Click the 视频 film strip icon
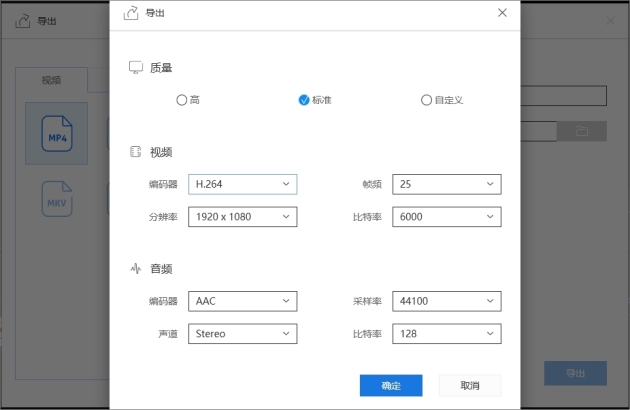The width and height of the screenshot is (630, 410). click(x=136, y=152)
